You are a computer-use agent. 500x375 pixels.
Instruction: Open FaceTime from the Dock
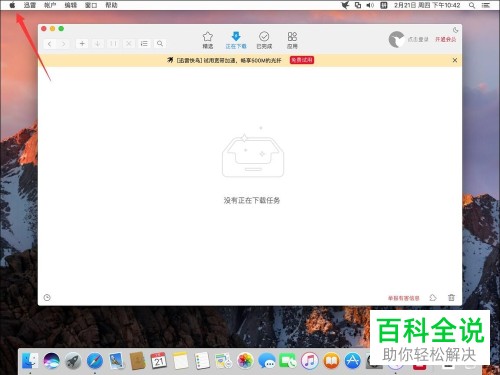288,360
